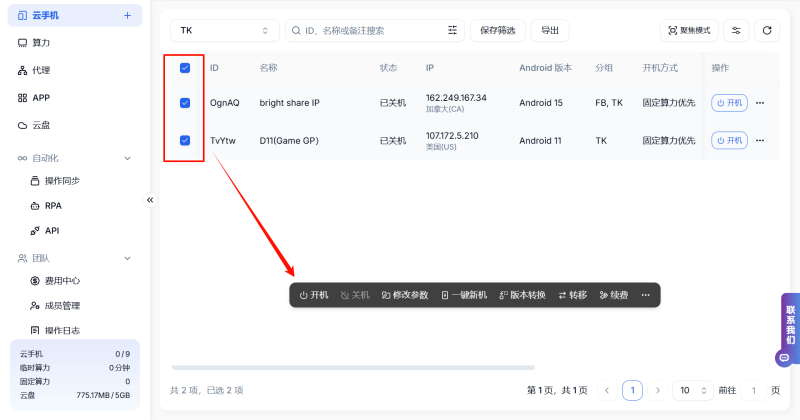Open the TK group dropdown
This screenshot has width=800, height=420.
[224, 31]
